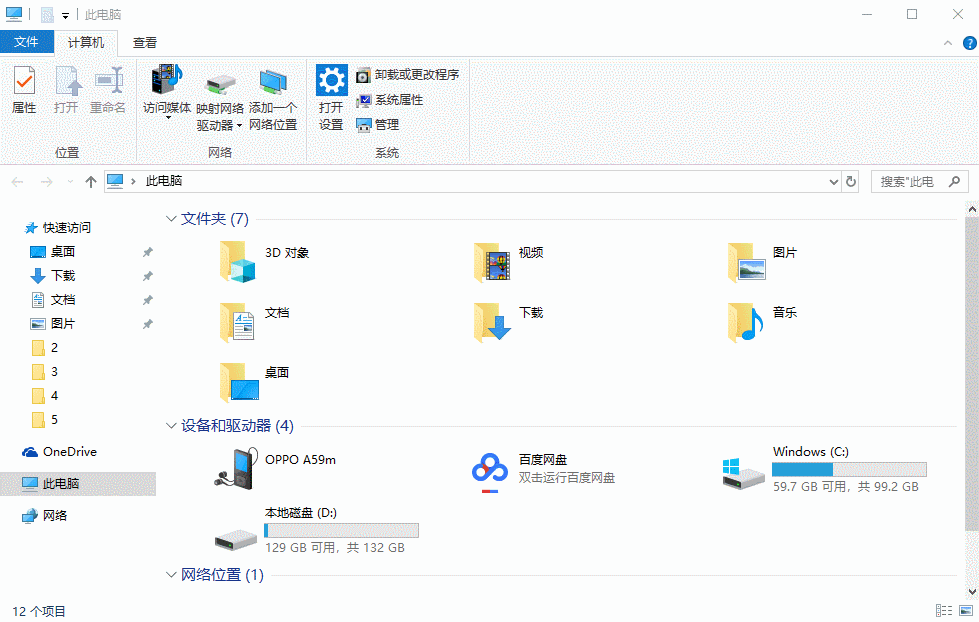Screen dimensions: 979x622
Task: Open 百度网盘 (Baidu Netdisk) drive icon
Action: coord(489,467)
